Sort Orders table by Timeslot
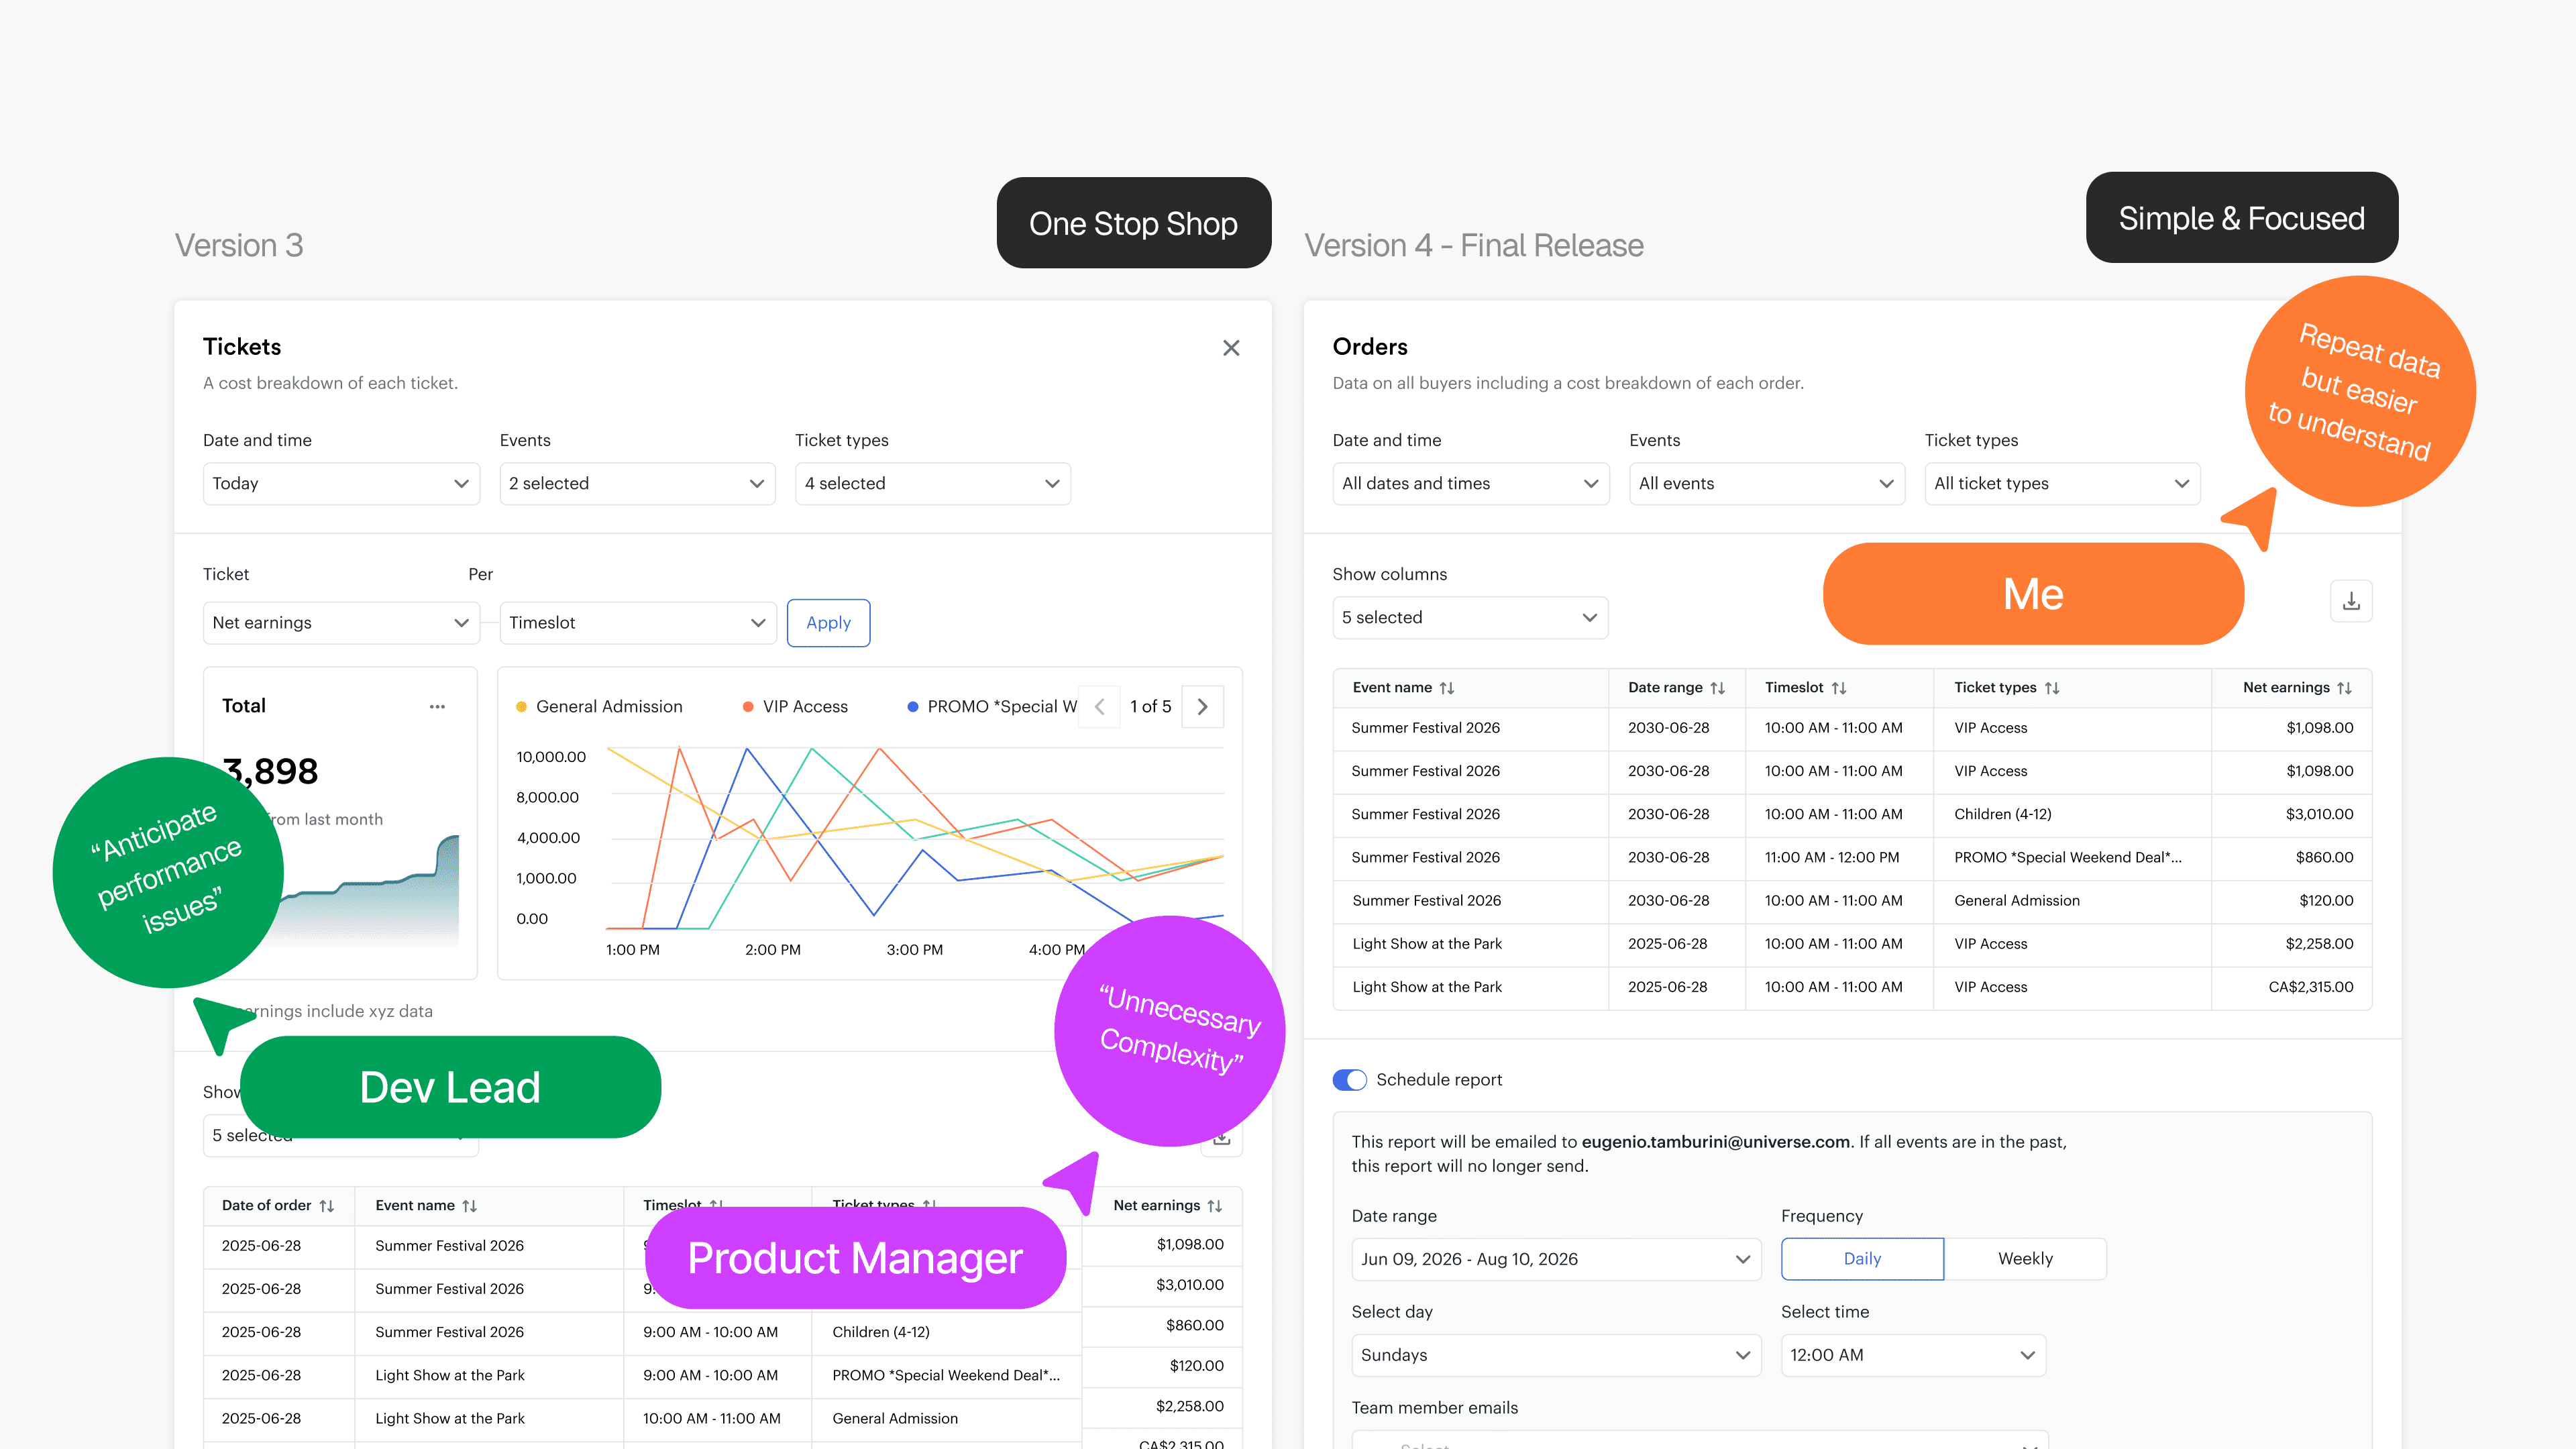This screenshot has height=1449, width=2576. coord(1838,688)
